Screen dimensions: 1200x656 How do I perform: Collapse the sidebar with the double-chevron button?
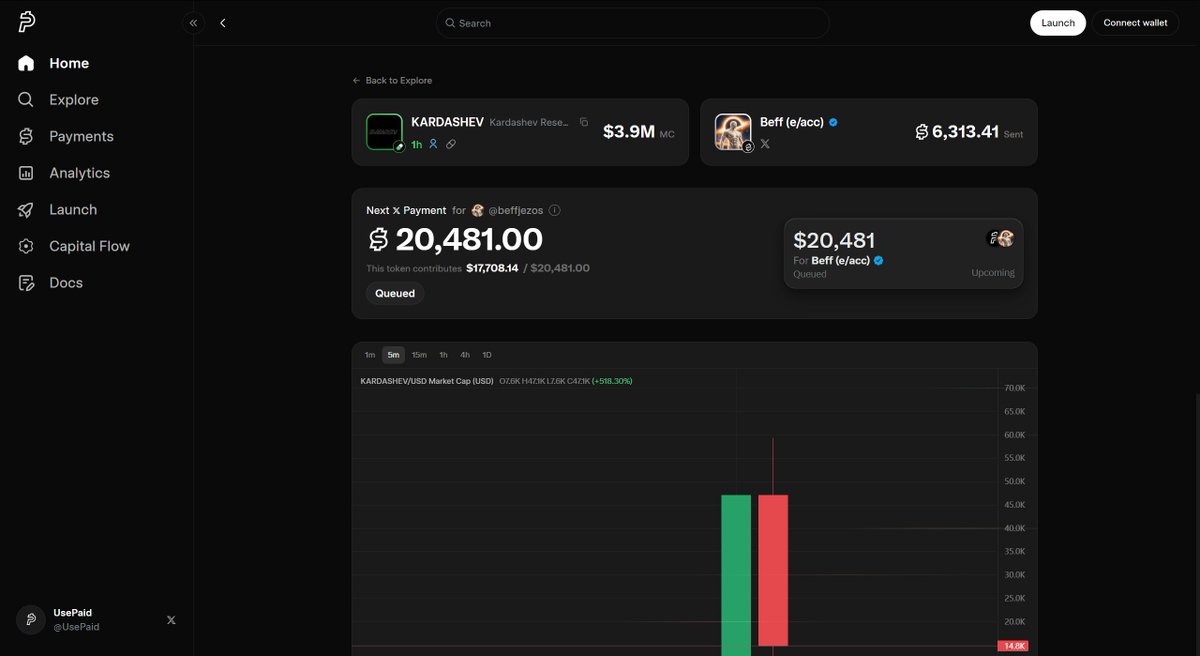[193, 23]
